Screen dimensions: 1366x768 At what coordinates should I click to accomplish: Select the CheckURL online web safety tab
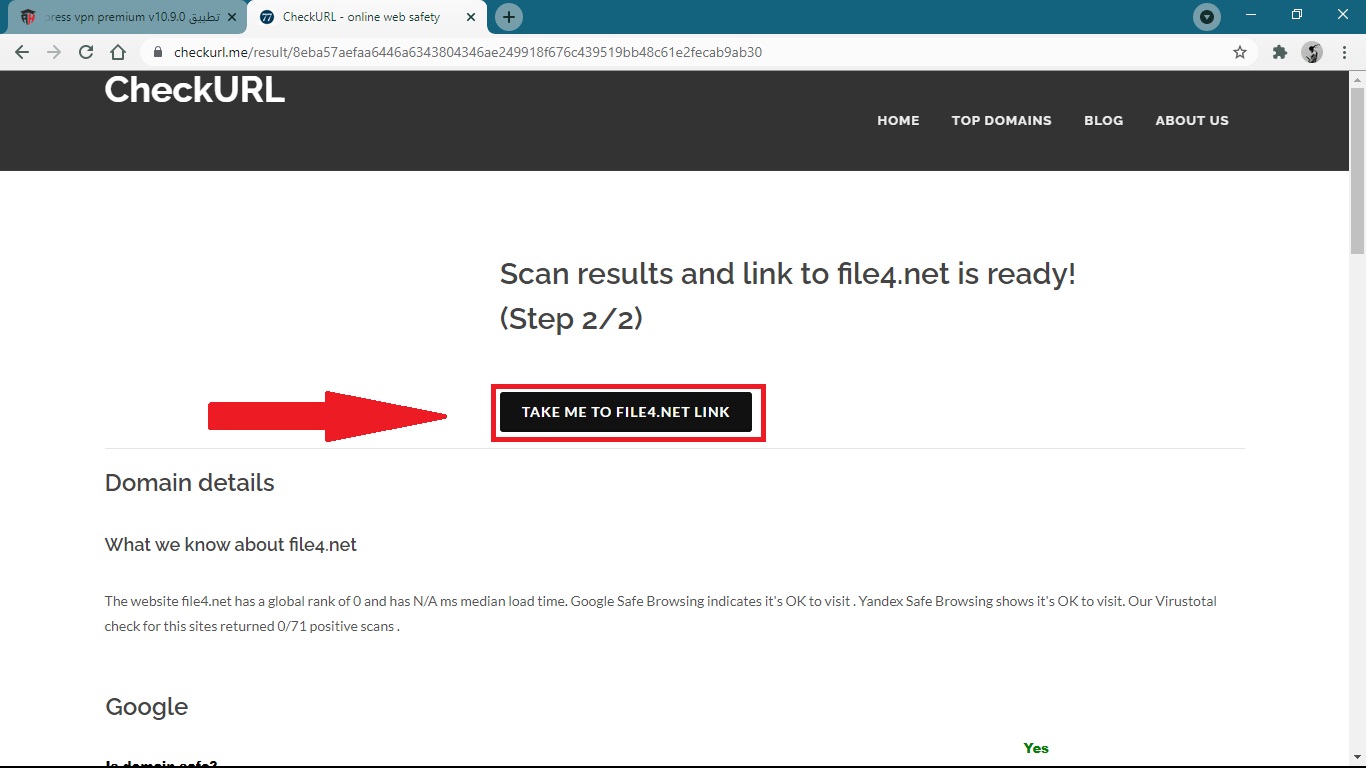360,17
